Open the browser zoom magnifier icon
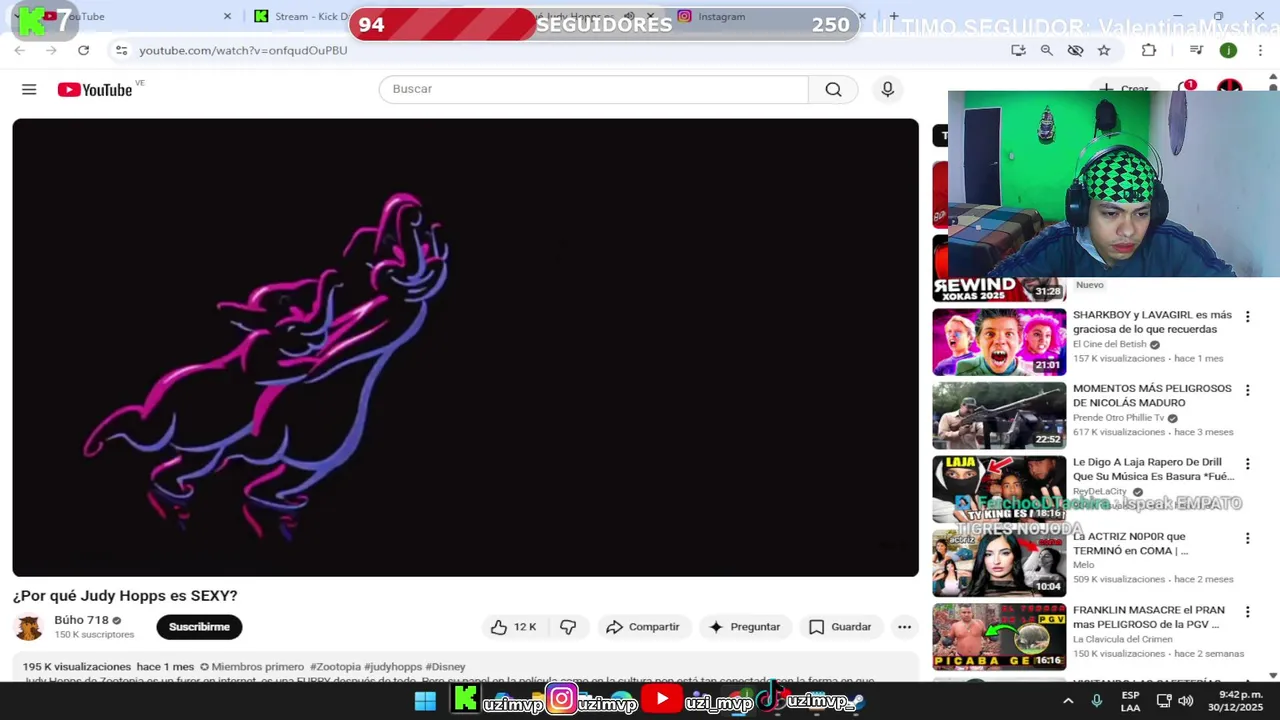Viewport: 1280px width, 720px height. (x=1046, y=50)
